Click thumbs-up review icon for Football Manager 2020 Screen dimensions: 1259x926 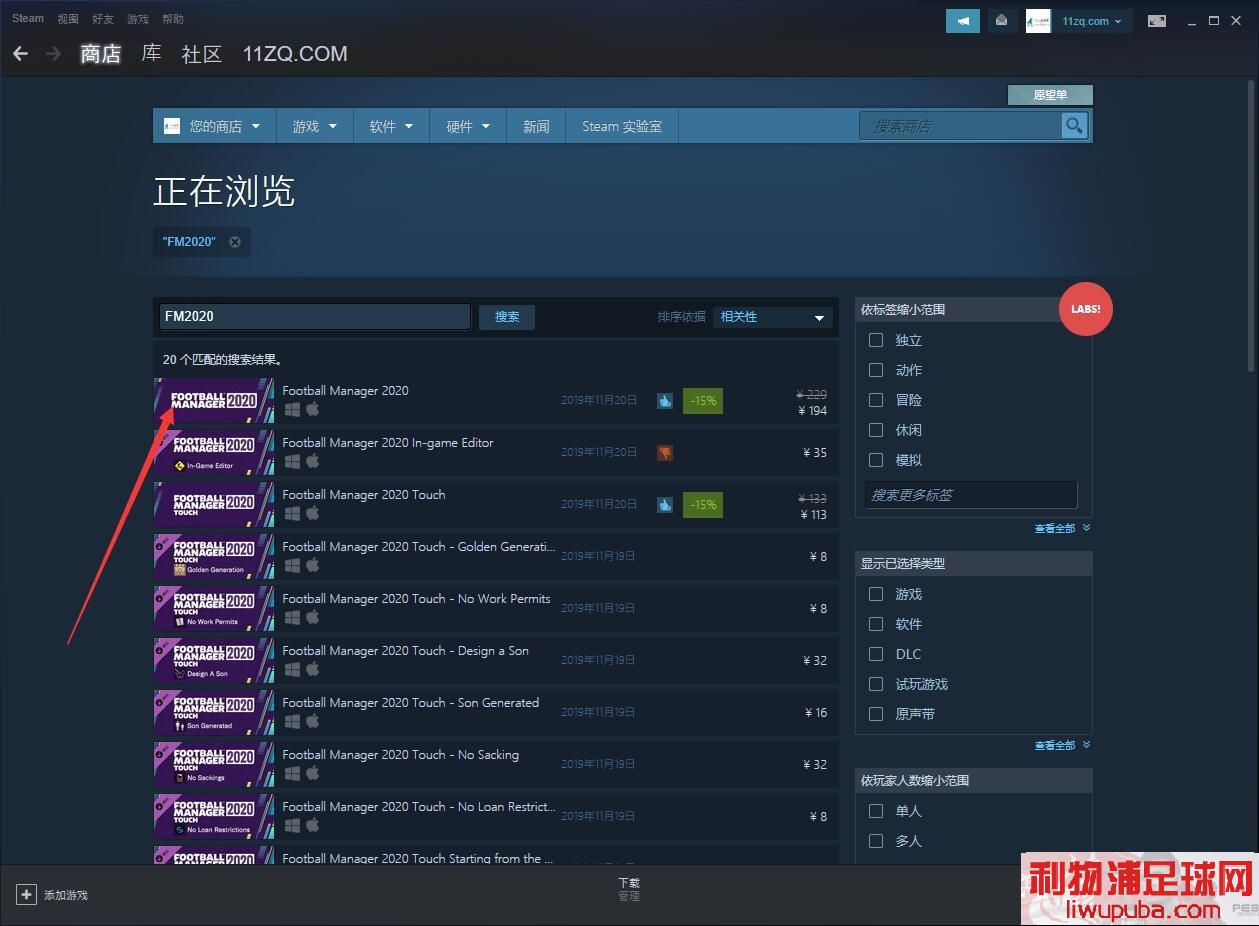tap(665, 400)
